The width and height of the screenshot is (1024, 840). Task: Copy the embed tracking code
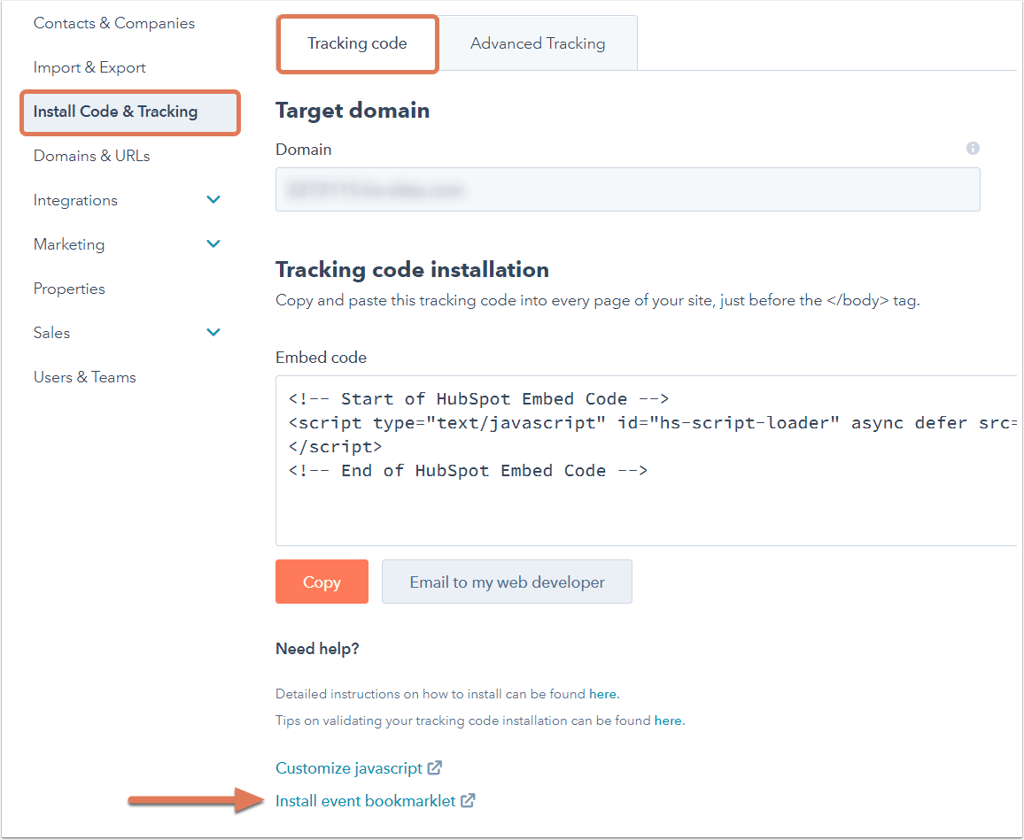coord(322,581)
